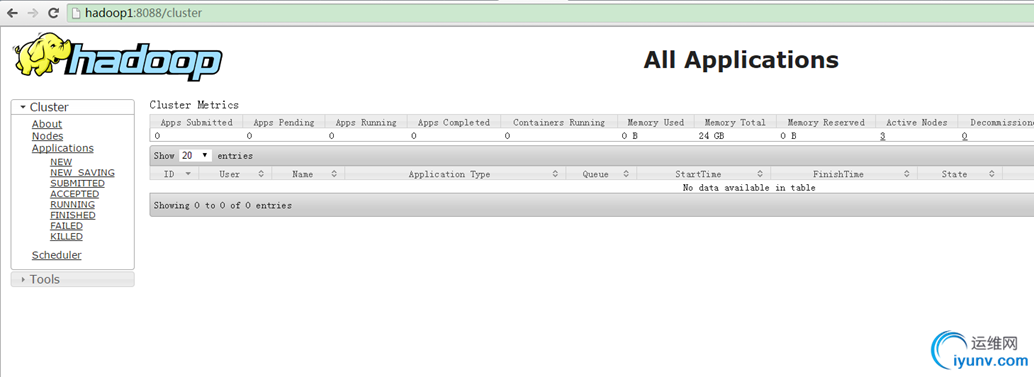Image resolution: width=1034 pixels, height=377 pixels.
Task: Open the Show entries count dropdown
Action: click(195, 156)
